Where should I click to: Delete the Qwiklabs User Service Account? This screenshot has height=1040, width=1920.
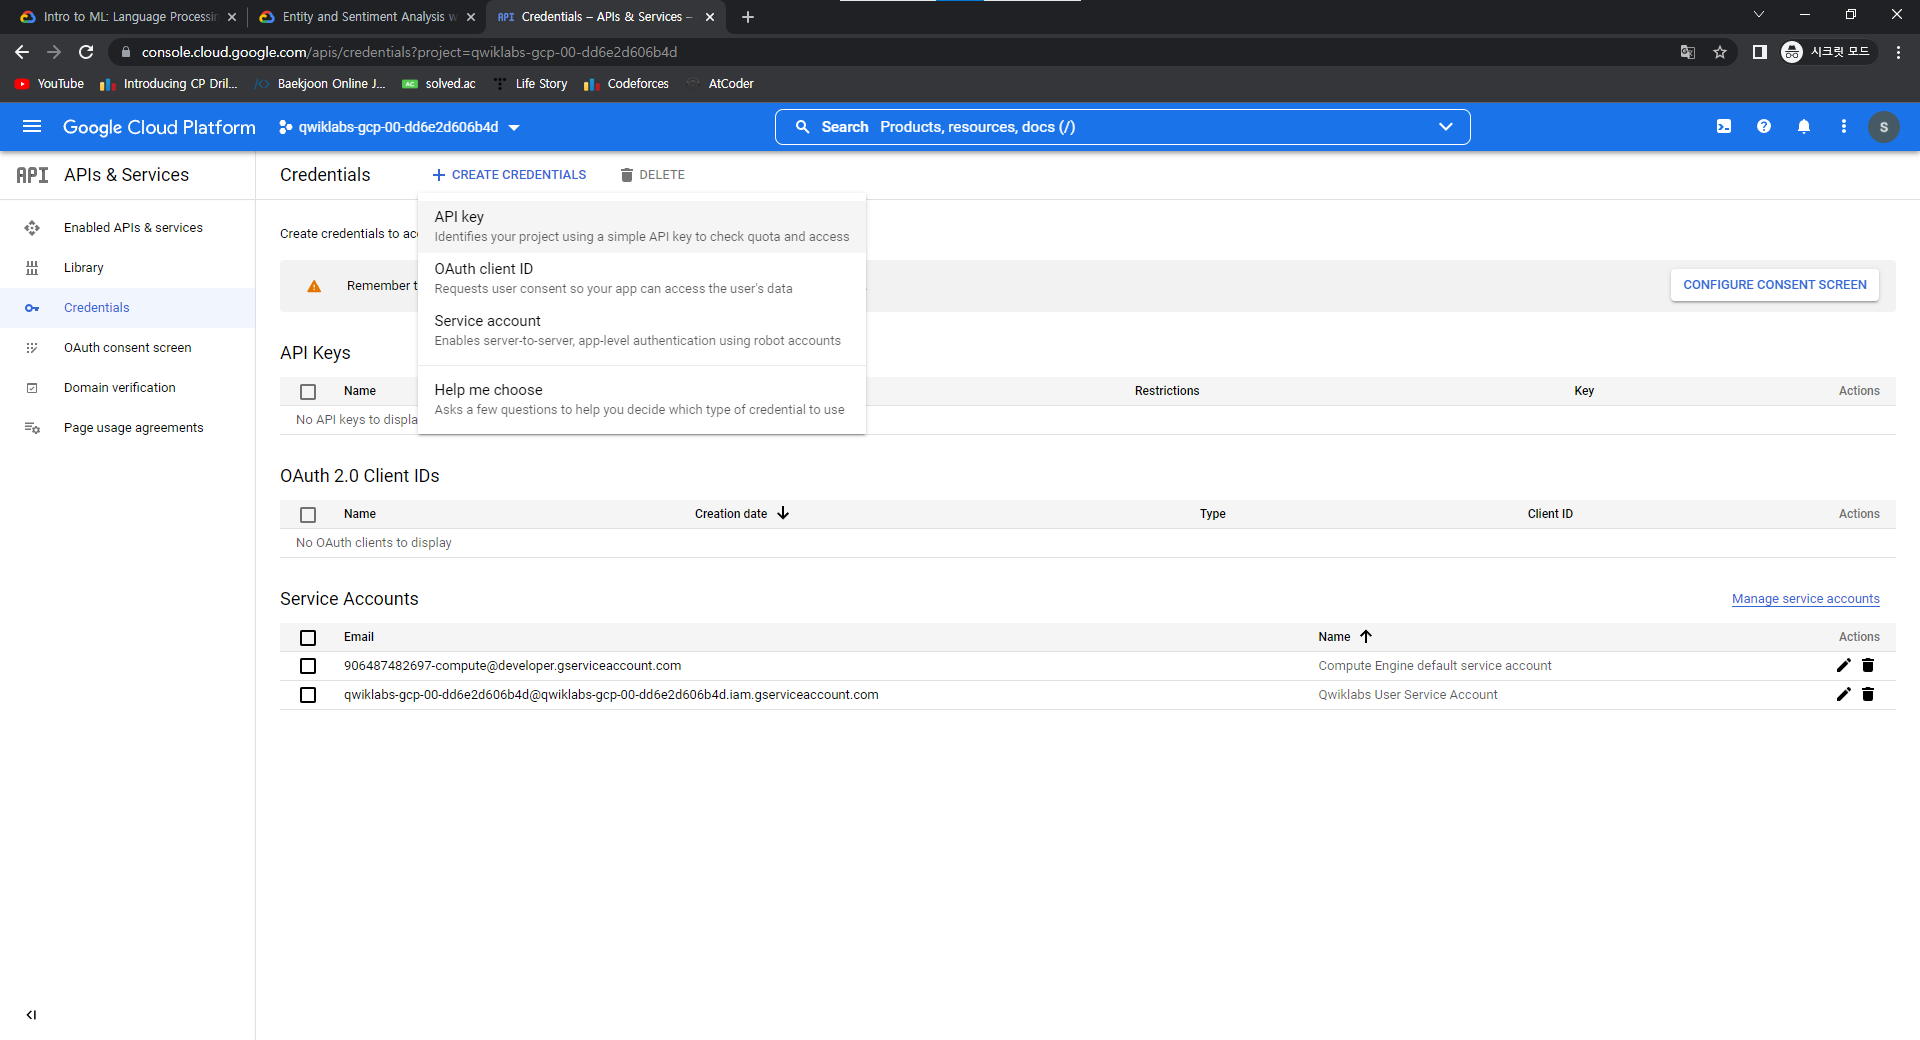pyautogui.click(x=1868, y=694)
